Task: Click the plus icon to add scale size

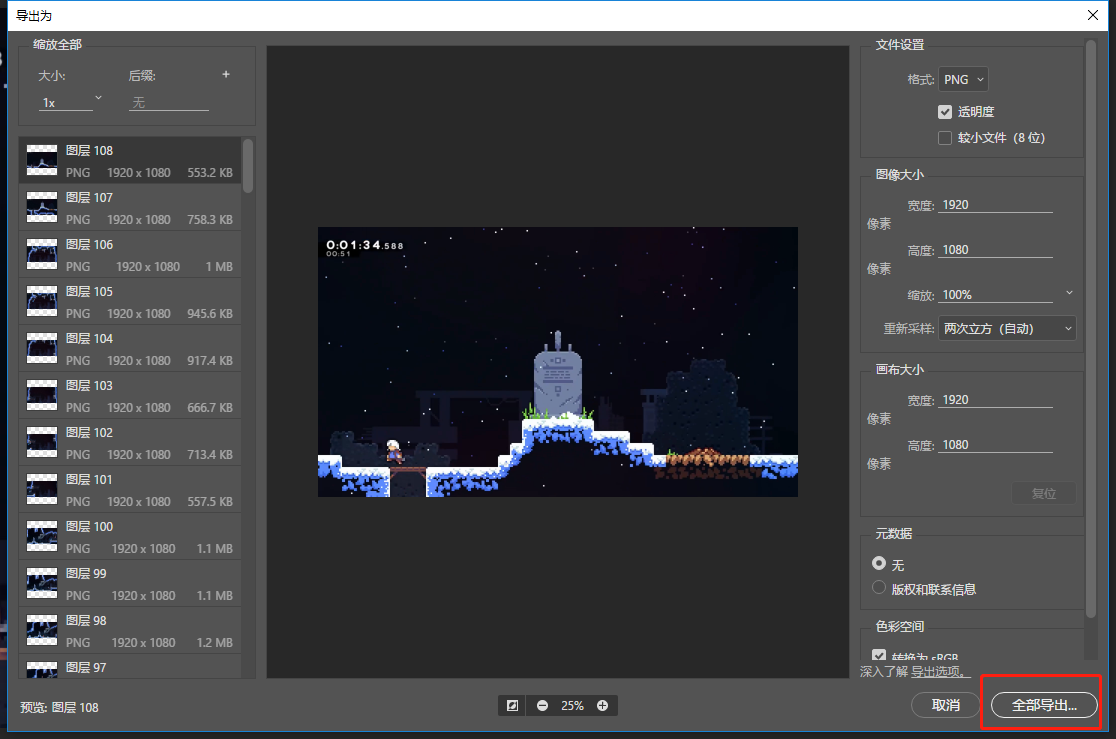Action: tap(226, 74)
